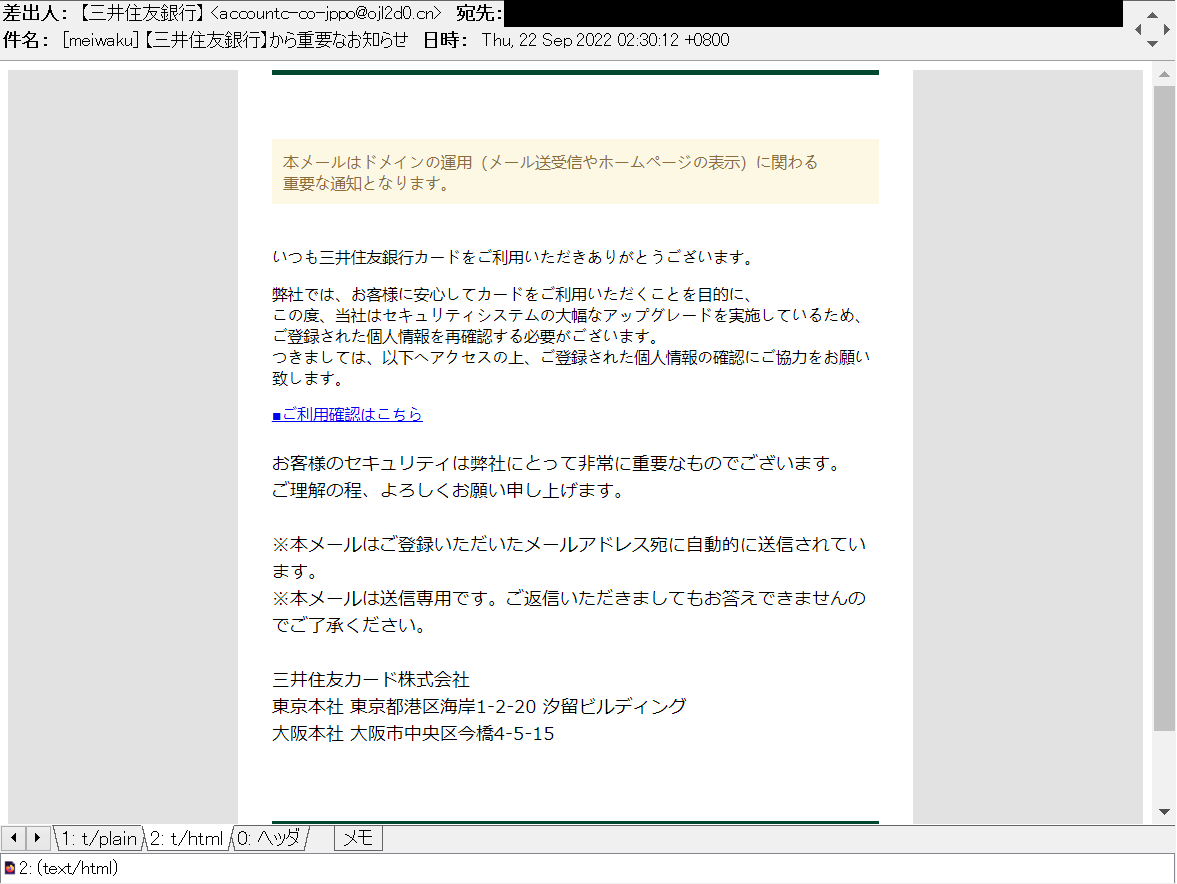Click the message scrollbar down arrow
This screenshot has height=884, width=1177.
[x=1164, y=812]
